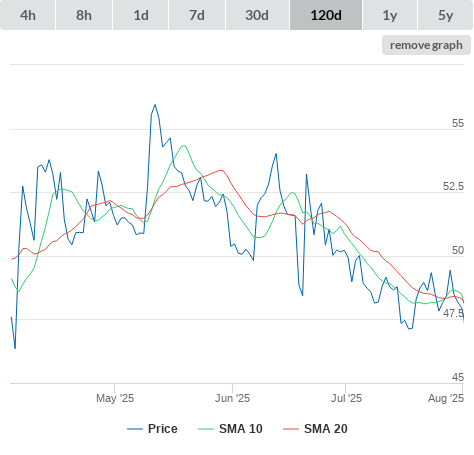Switch the chart to 1y view
This screenshot has width=474, height=455.
coord(390,15)
